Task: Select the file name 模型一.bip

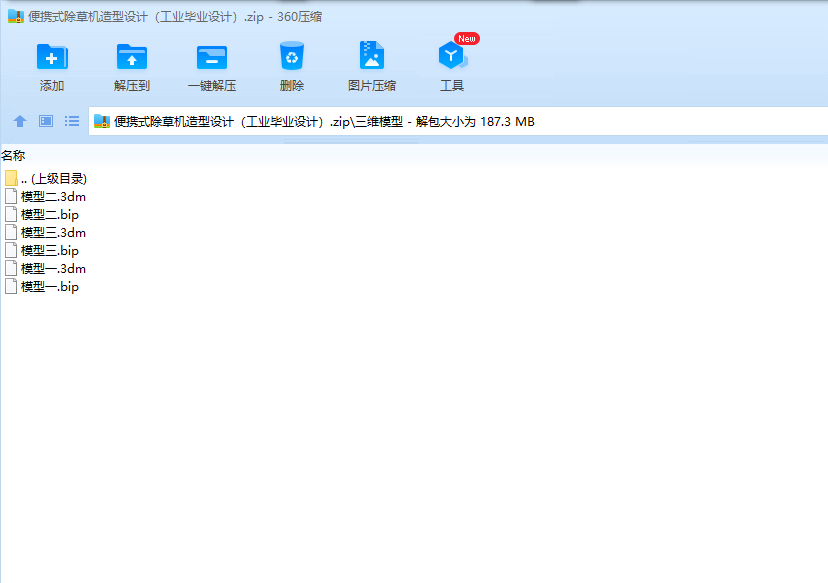Action: tap(50, 286)
